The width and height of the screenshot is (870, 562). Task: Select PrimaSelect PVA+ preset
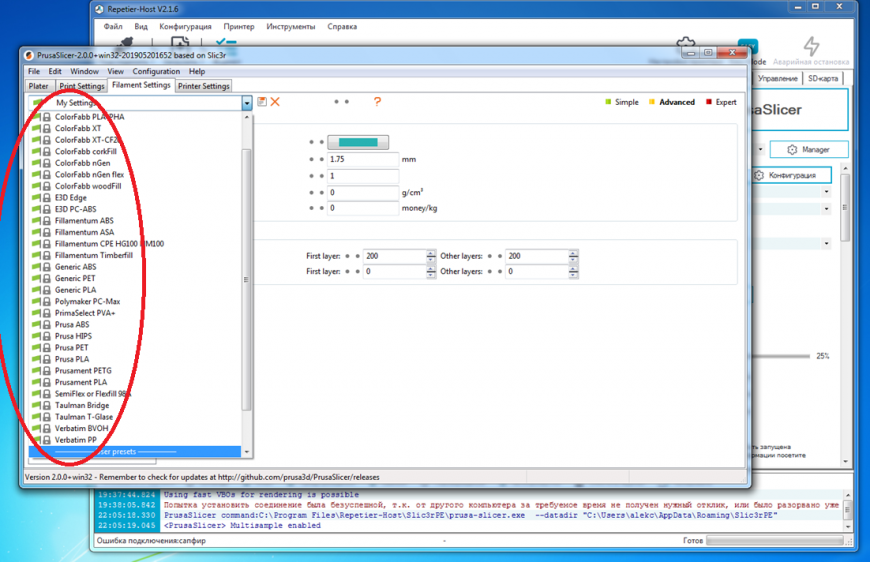(x=135, y=313)
